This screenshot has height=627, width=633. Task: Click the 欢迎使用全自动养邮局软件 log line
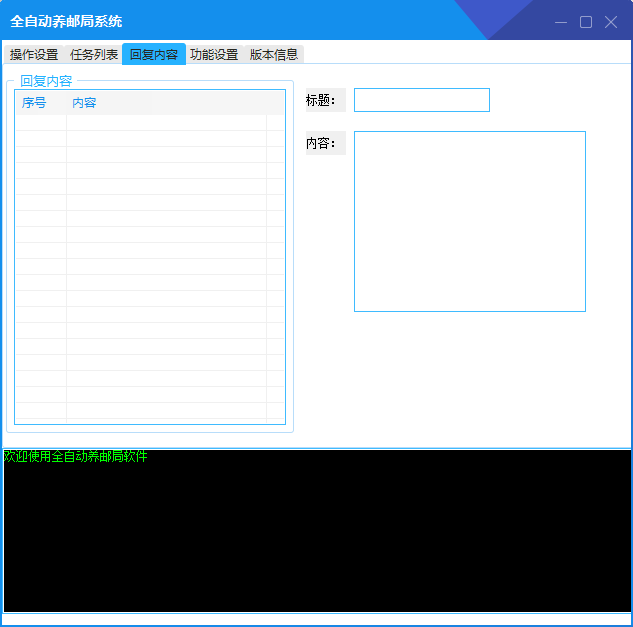coord(75,456)
